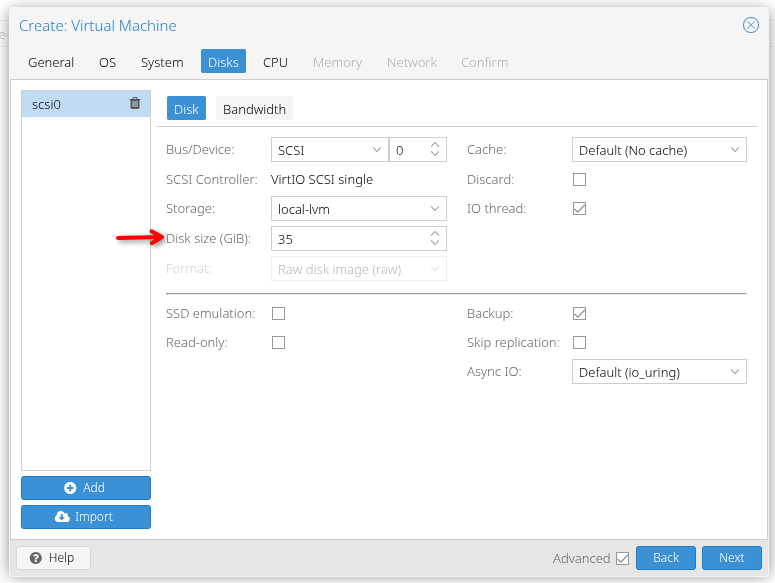
Task: Open the Bandwidth sub-tab
Action: (x=254, y=108)
